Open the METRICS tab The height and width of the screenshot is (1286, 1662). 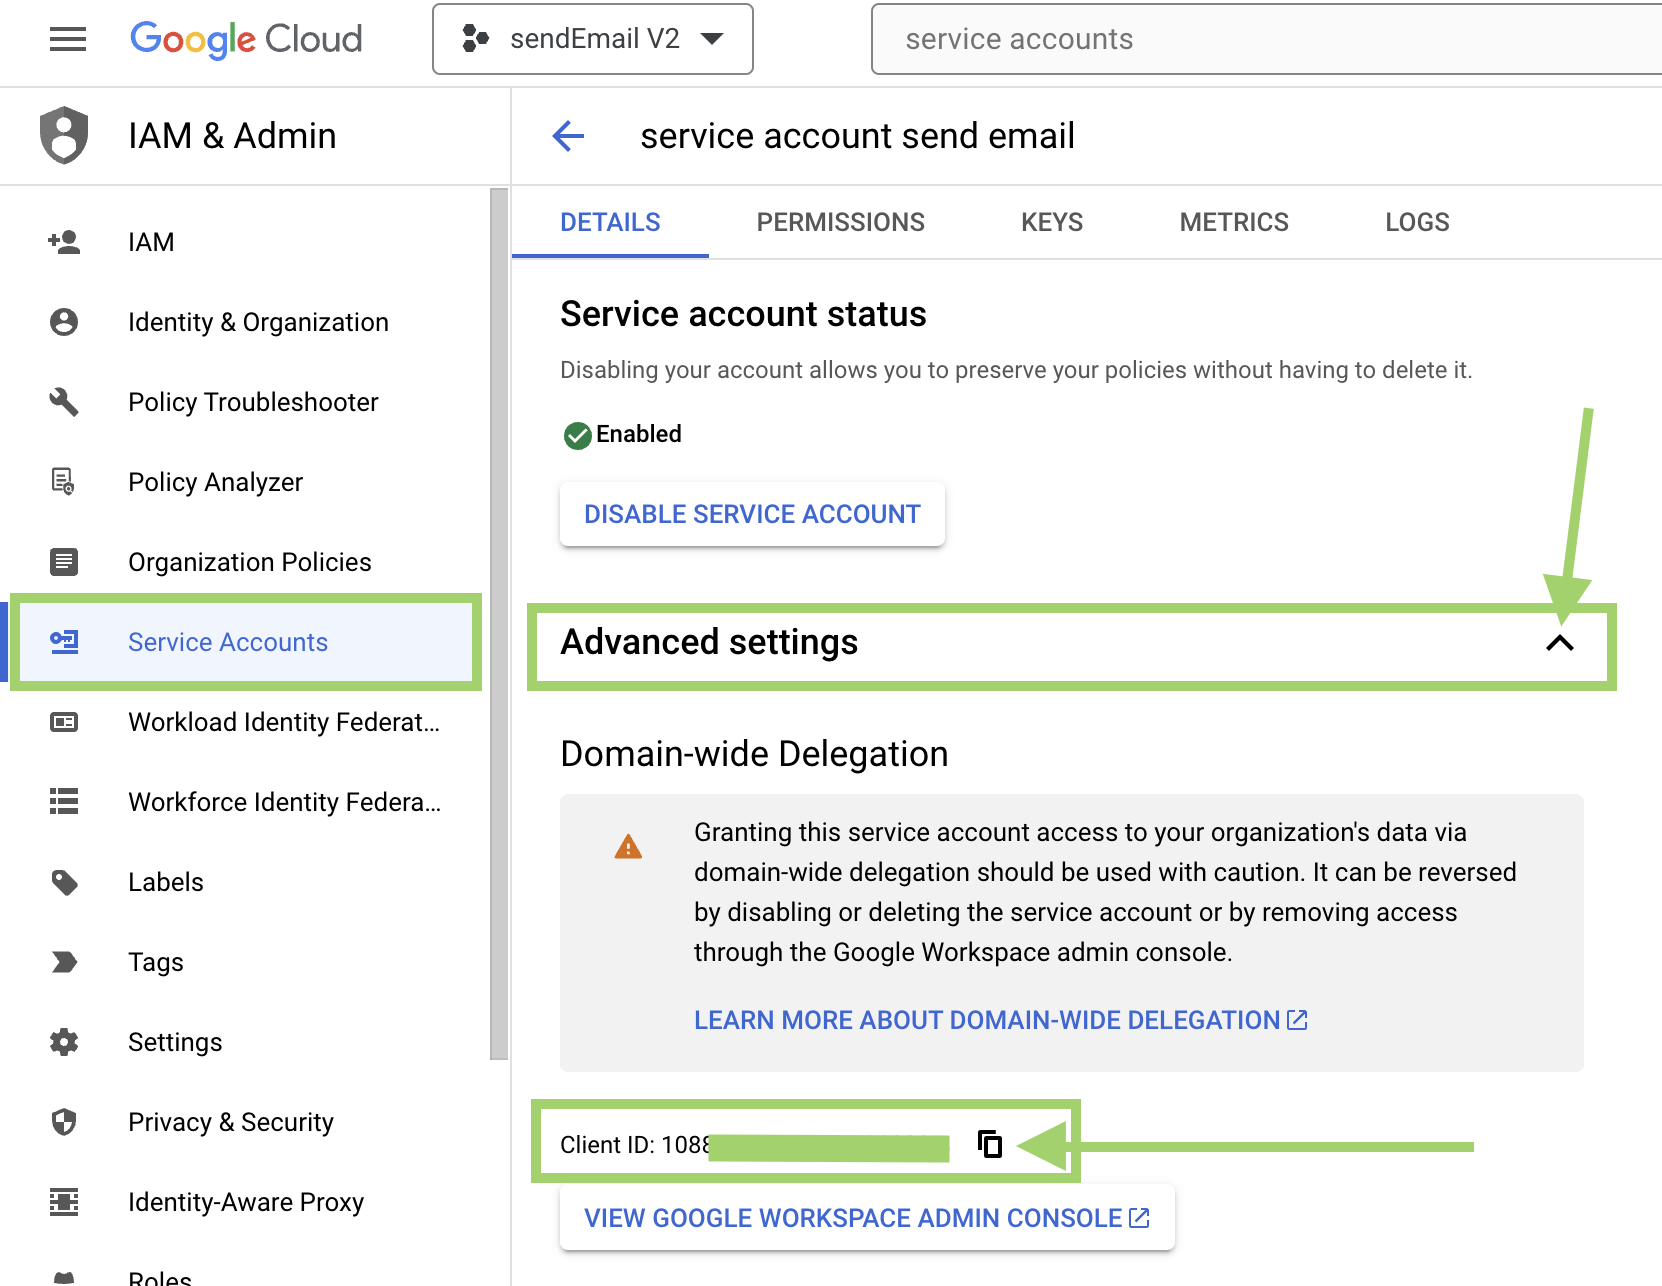pos(1234,222)
